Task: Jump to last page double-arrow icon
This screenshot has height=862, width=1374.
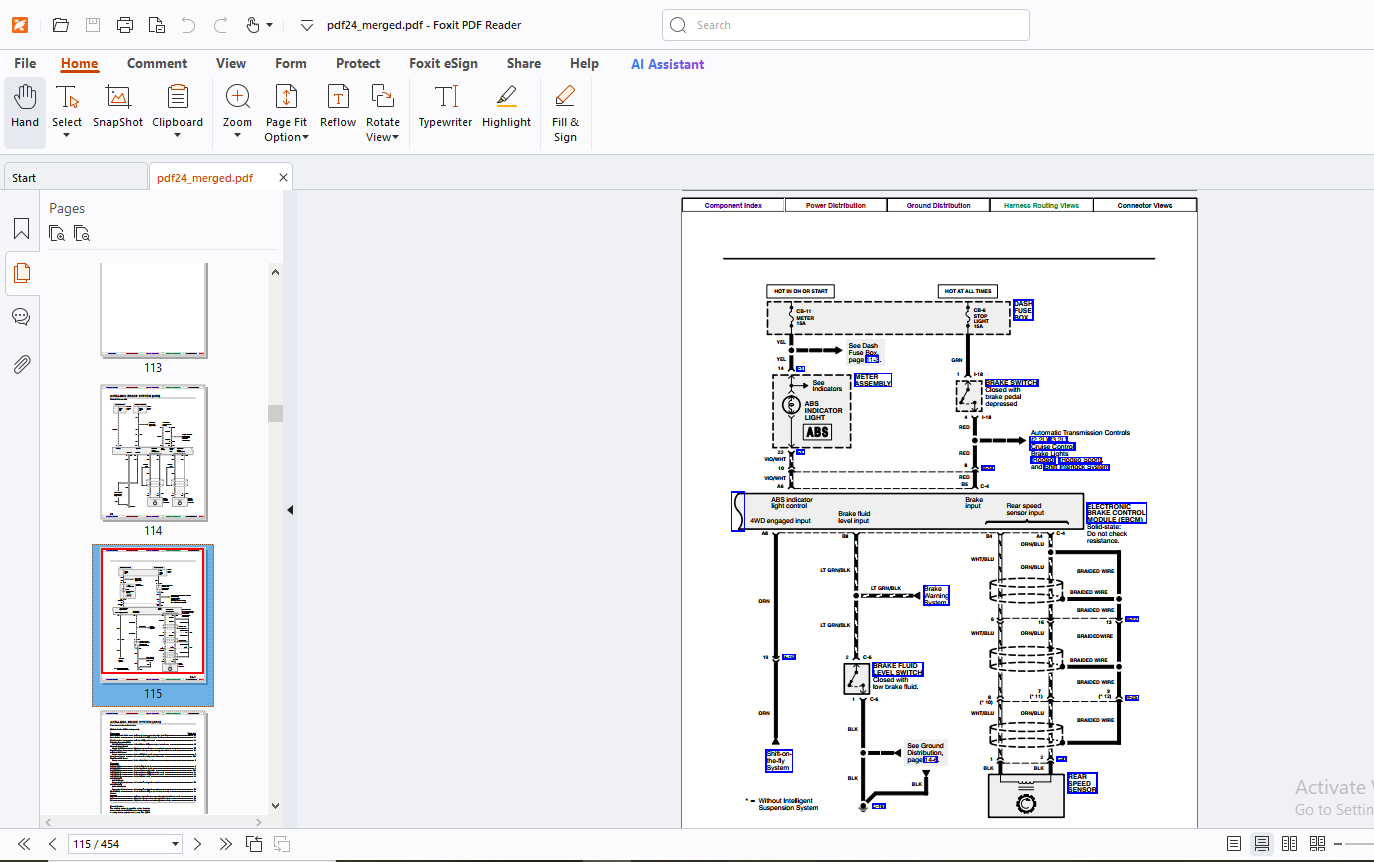Action: coord(226,844)
